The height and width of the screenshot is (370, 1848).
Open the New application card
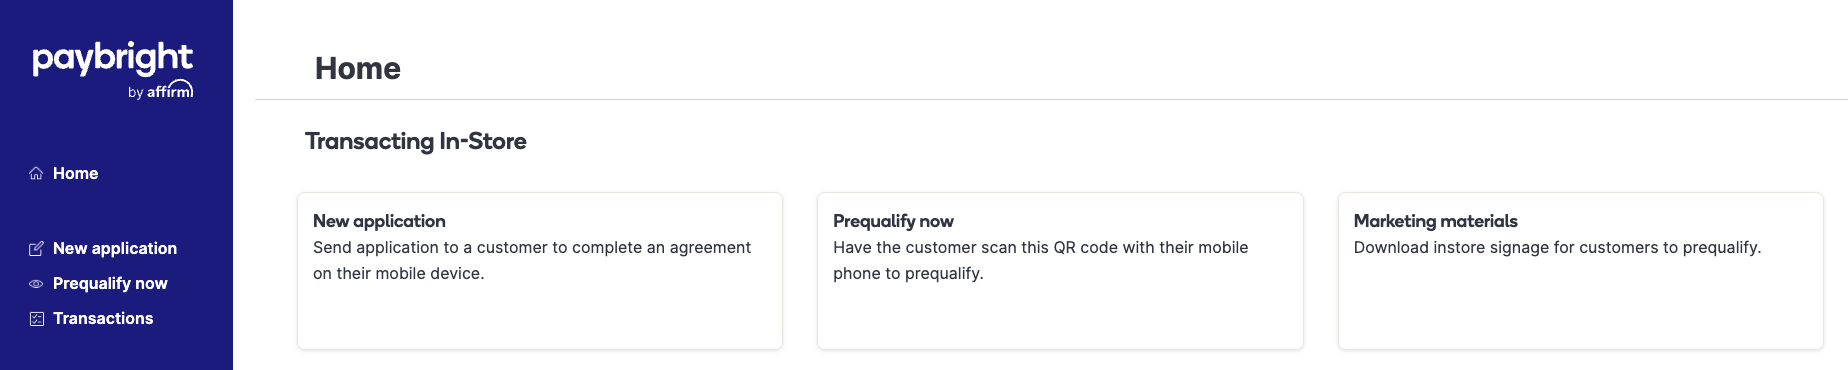coord(540,271)
